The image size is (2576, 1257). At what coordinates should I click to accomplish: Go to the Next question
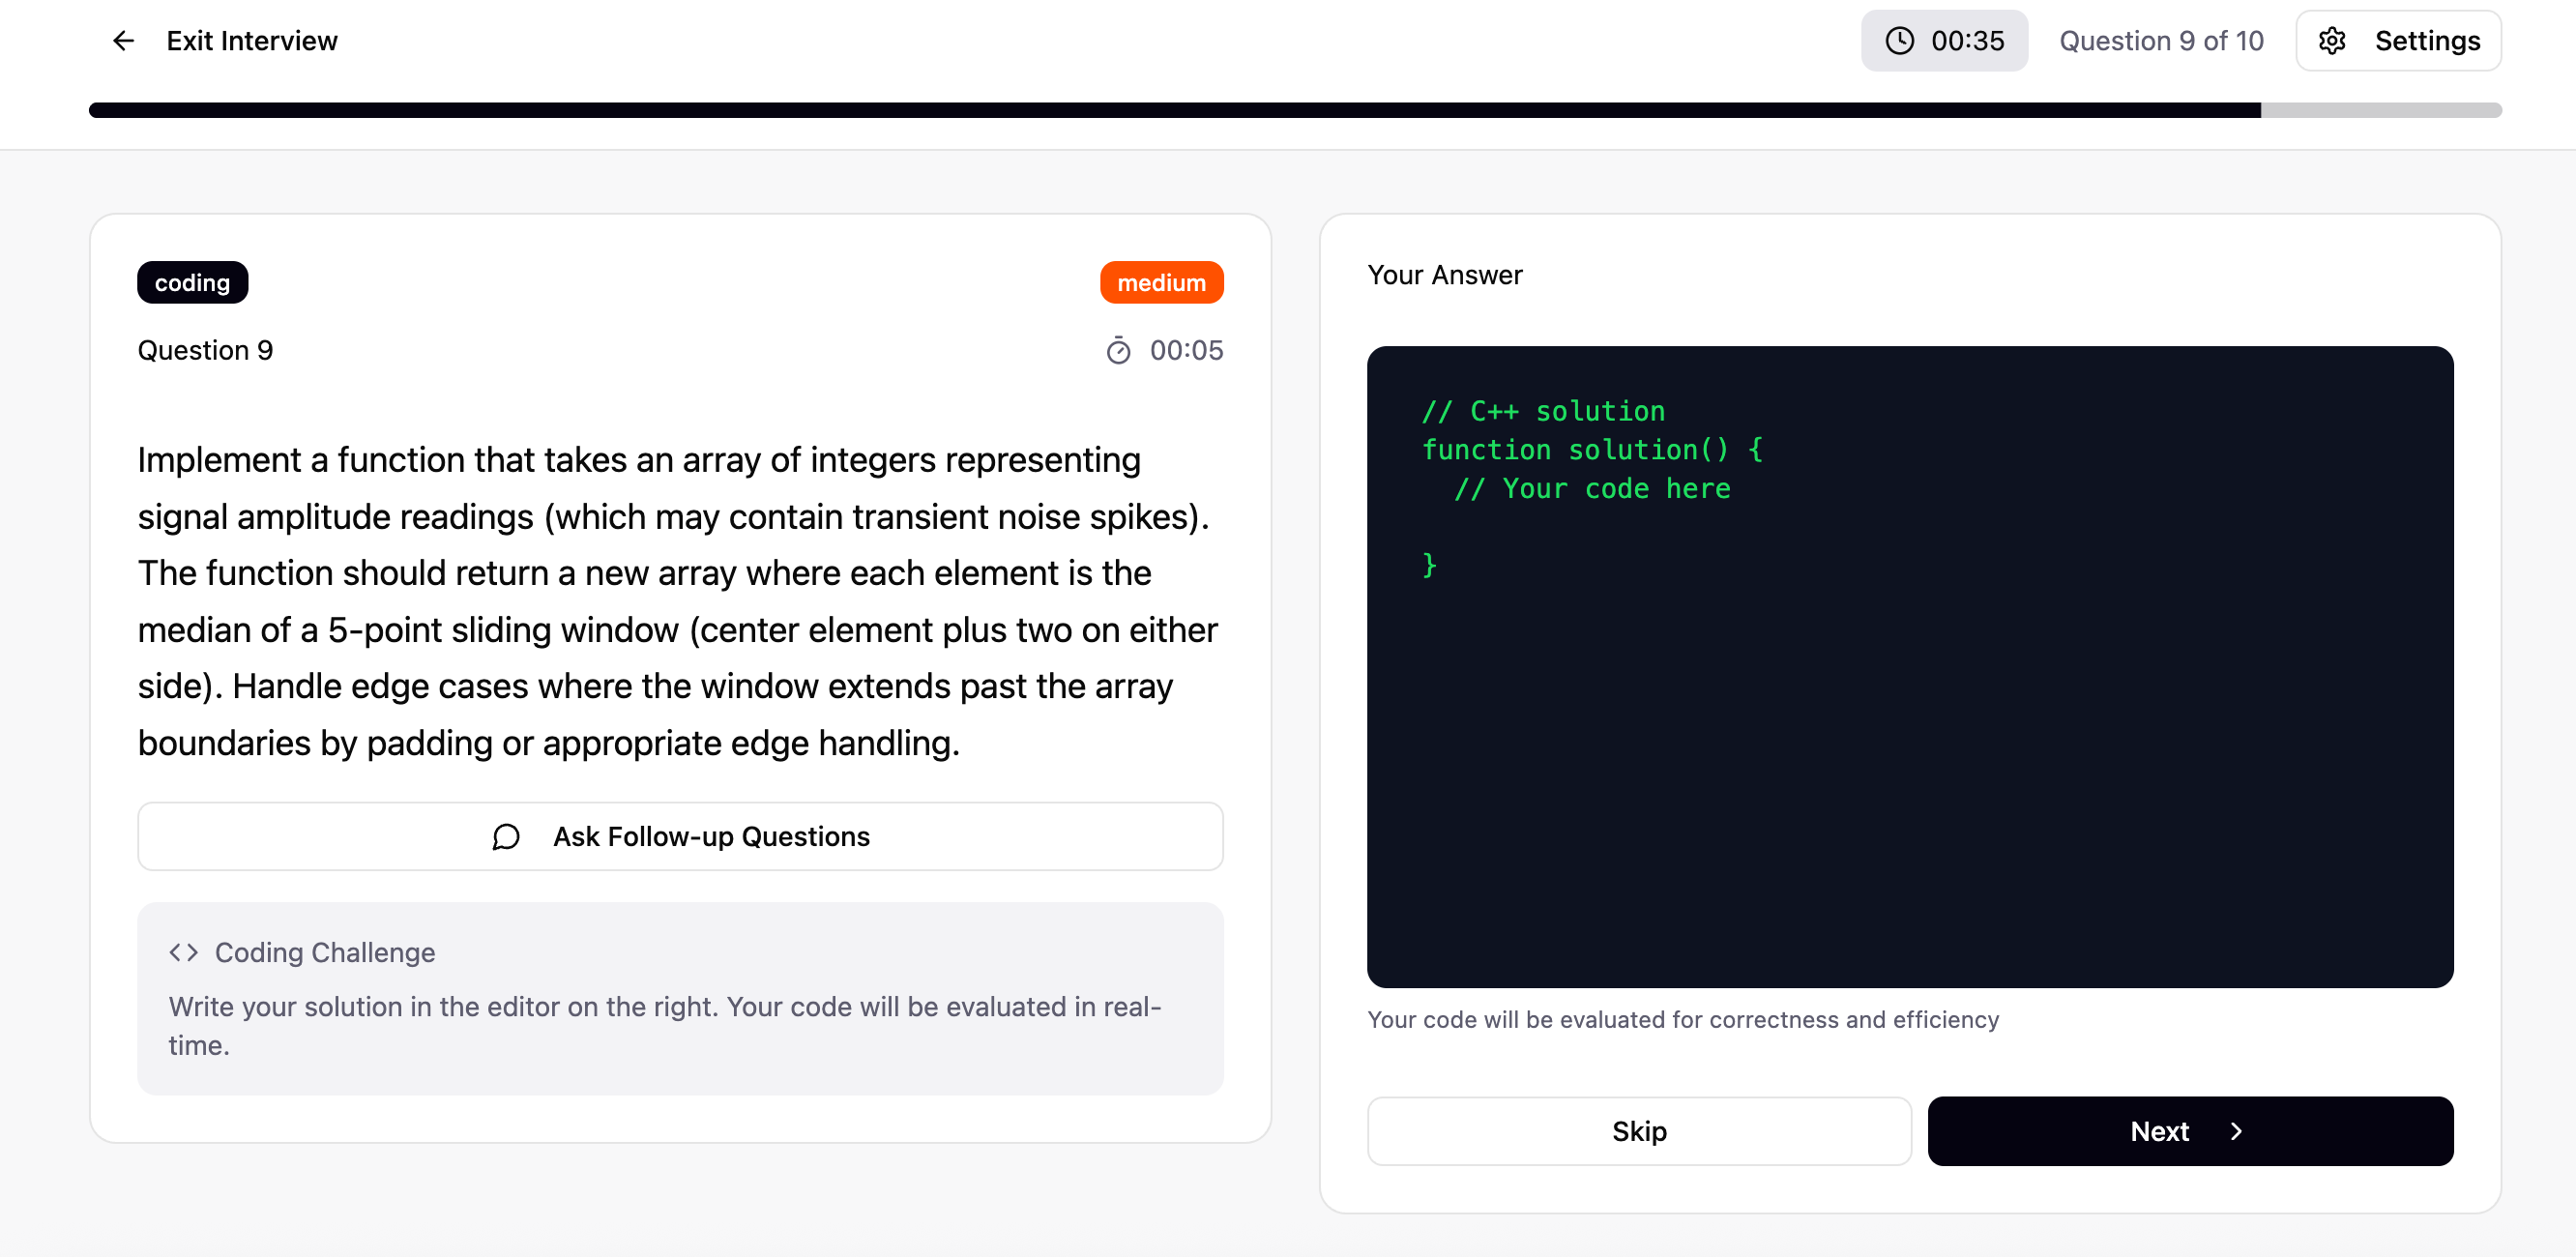[2160, 1131]
